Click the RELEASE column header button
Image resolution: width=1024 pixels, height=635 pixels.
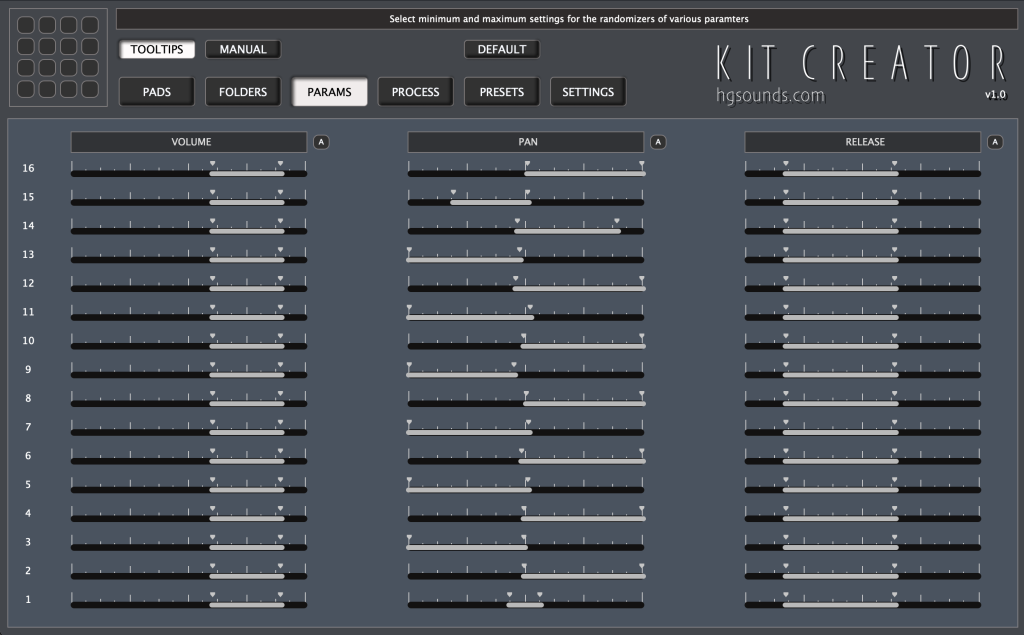click(x=863, y=142)
